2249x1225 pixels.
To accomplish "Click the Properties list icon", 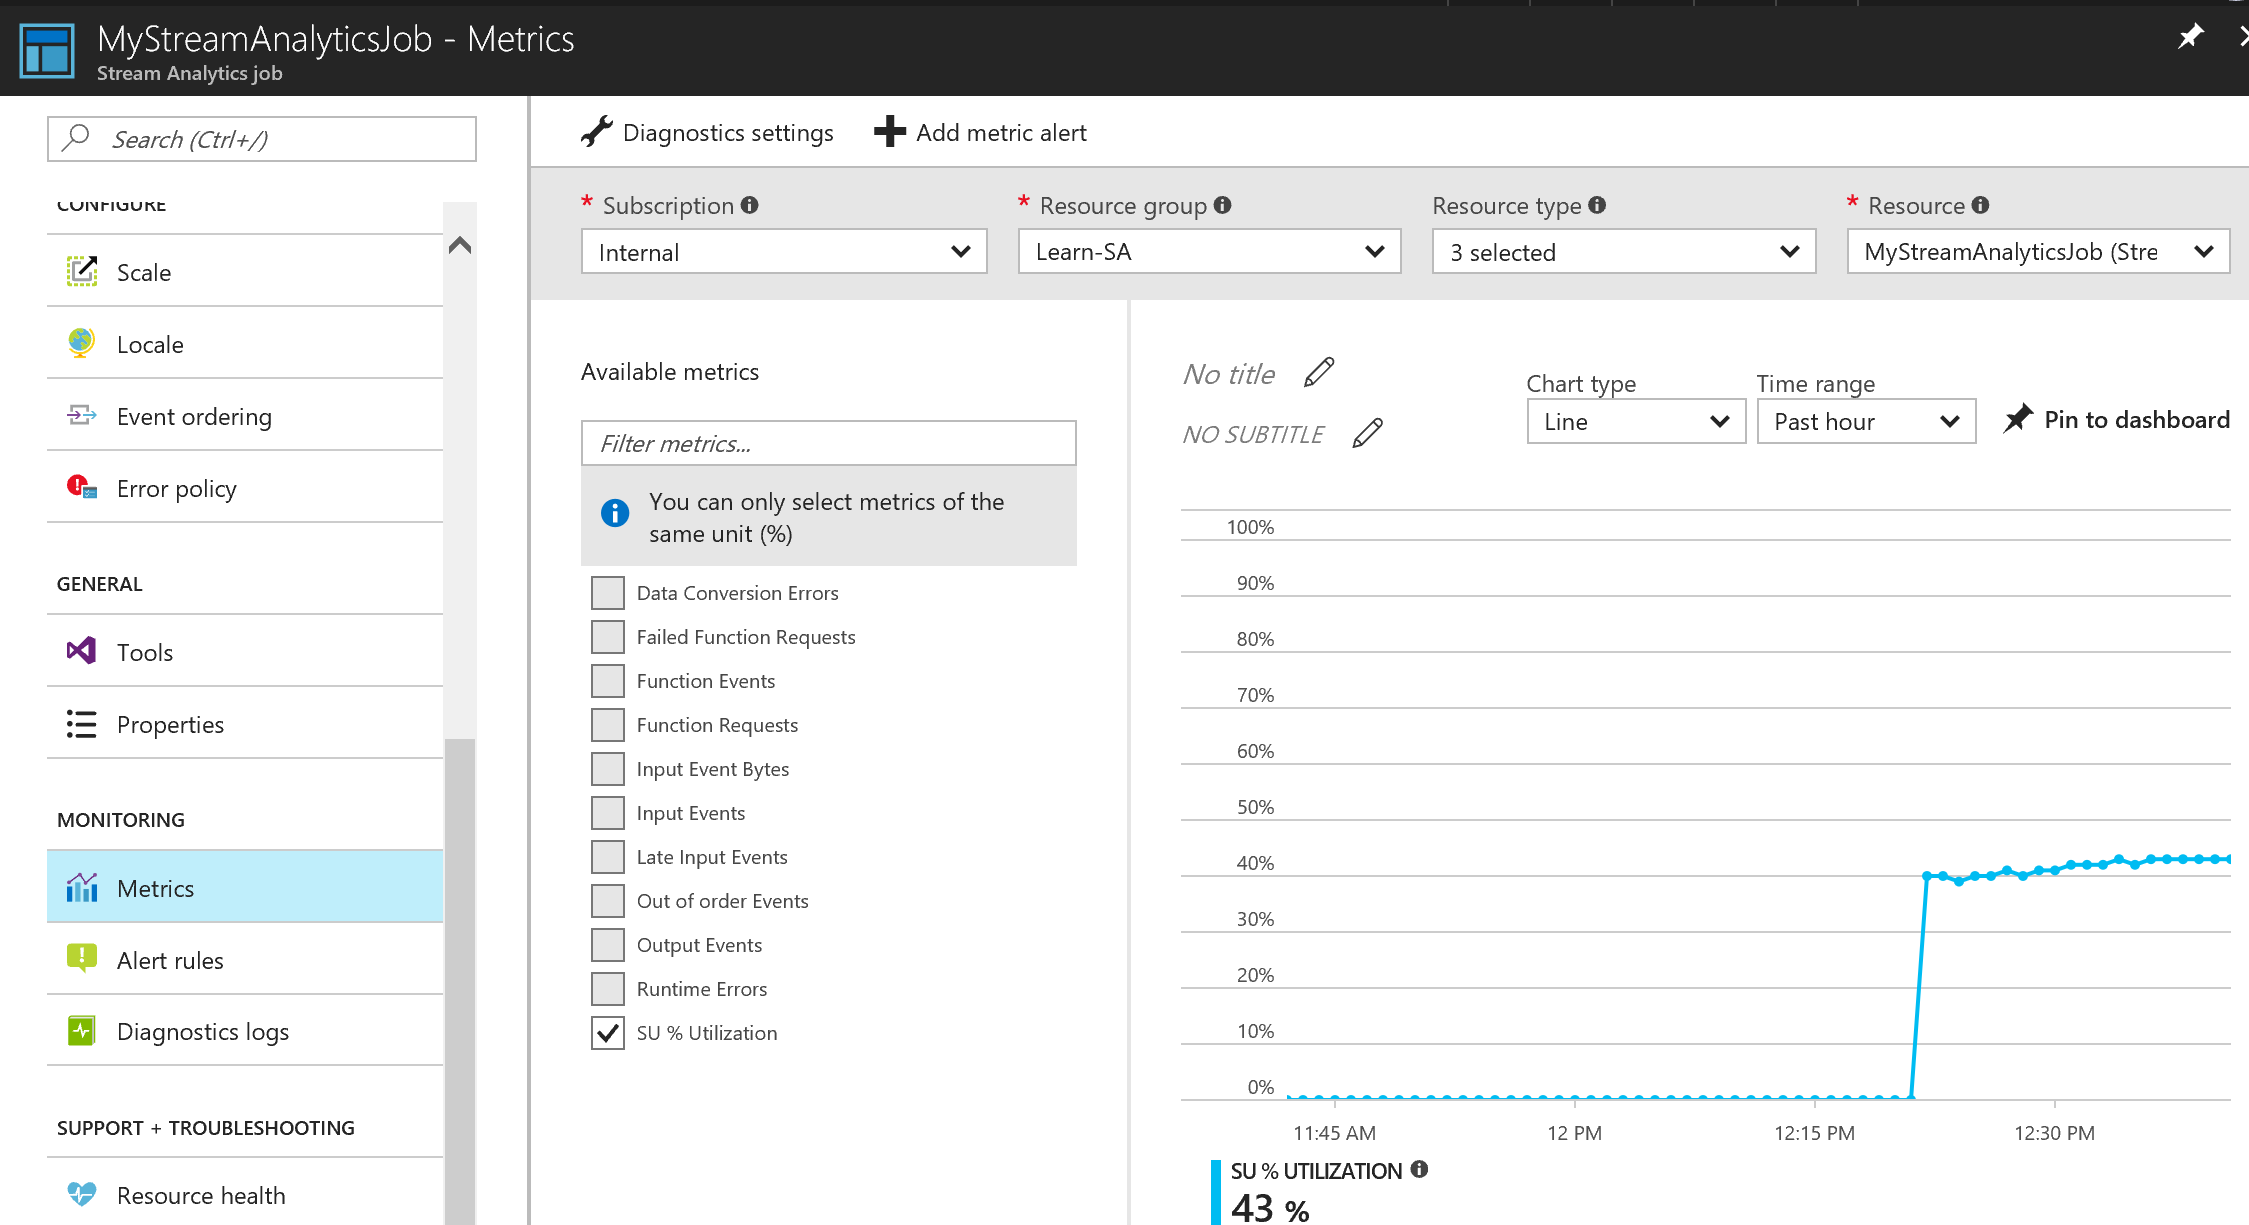I will point(81,723).
